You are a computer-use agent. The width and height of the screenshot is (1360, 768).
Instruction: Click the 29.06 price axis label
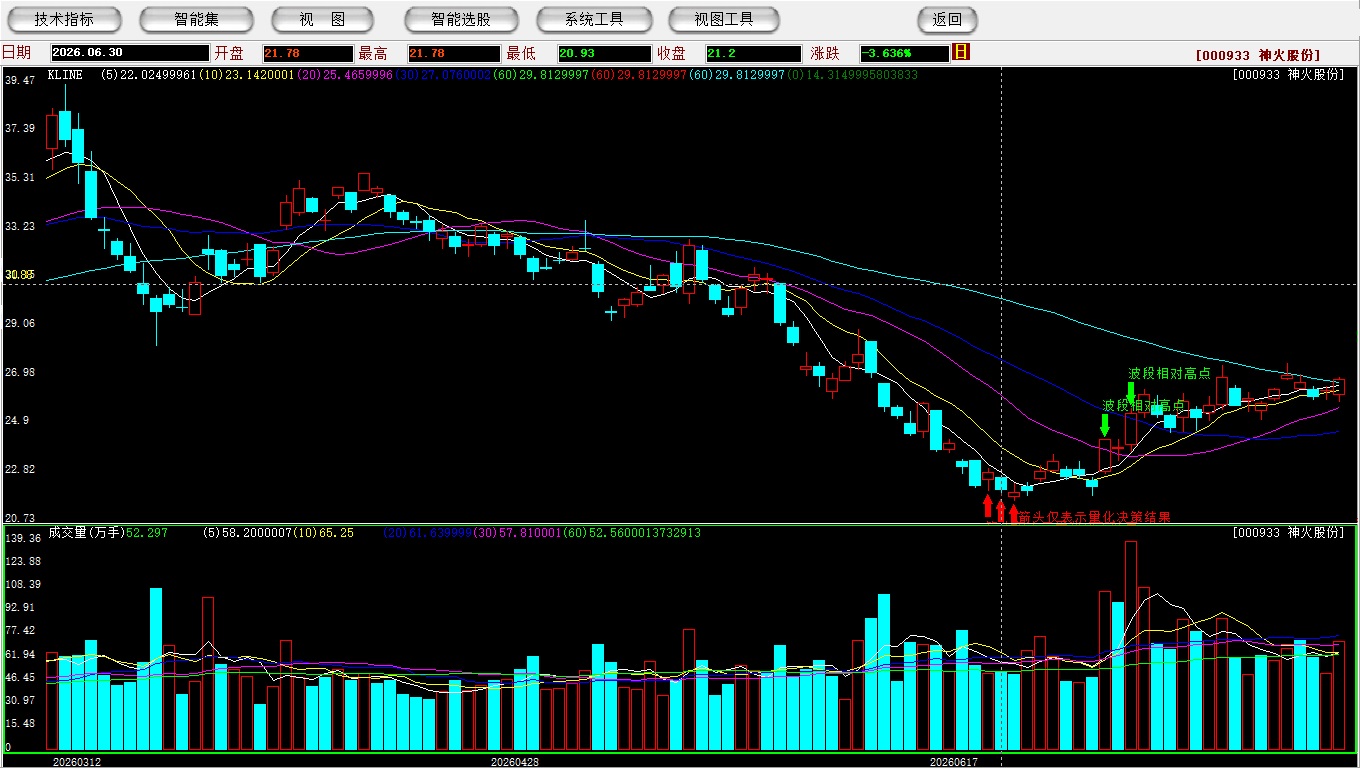(20, 323)
